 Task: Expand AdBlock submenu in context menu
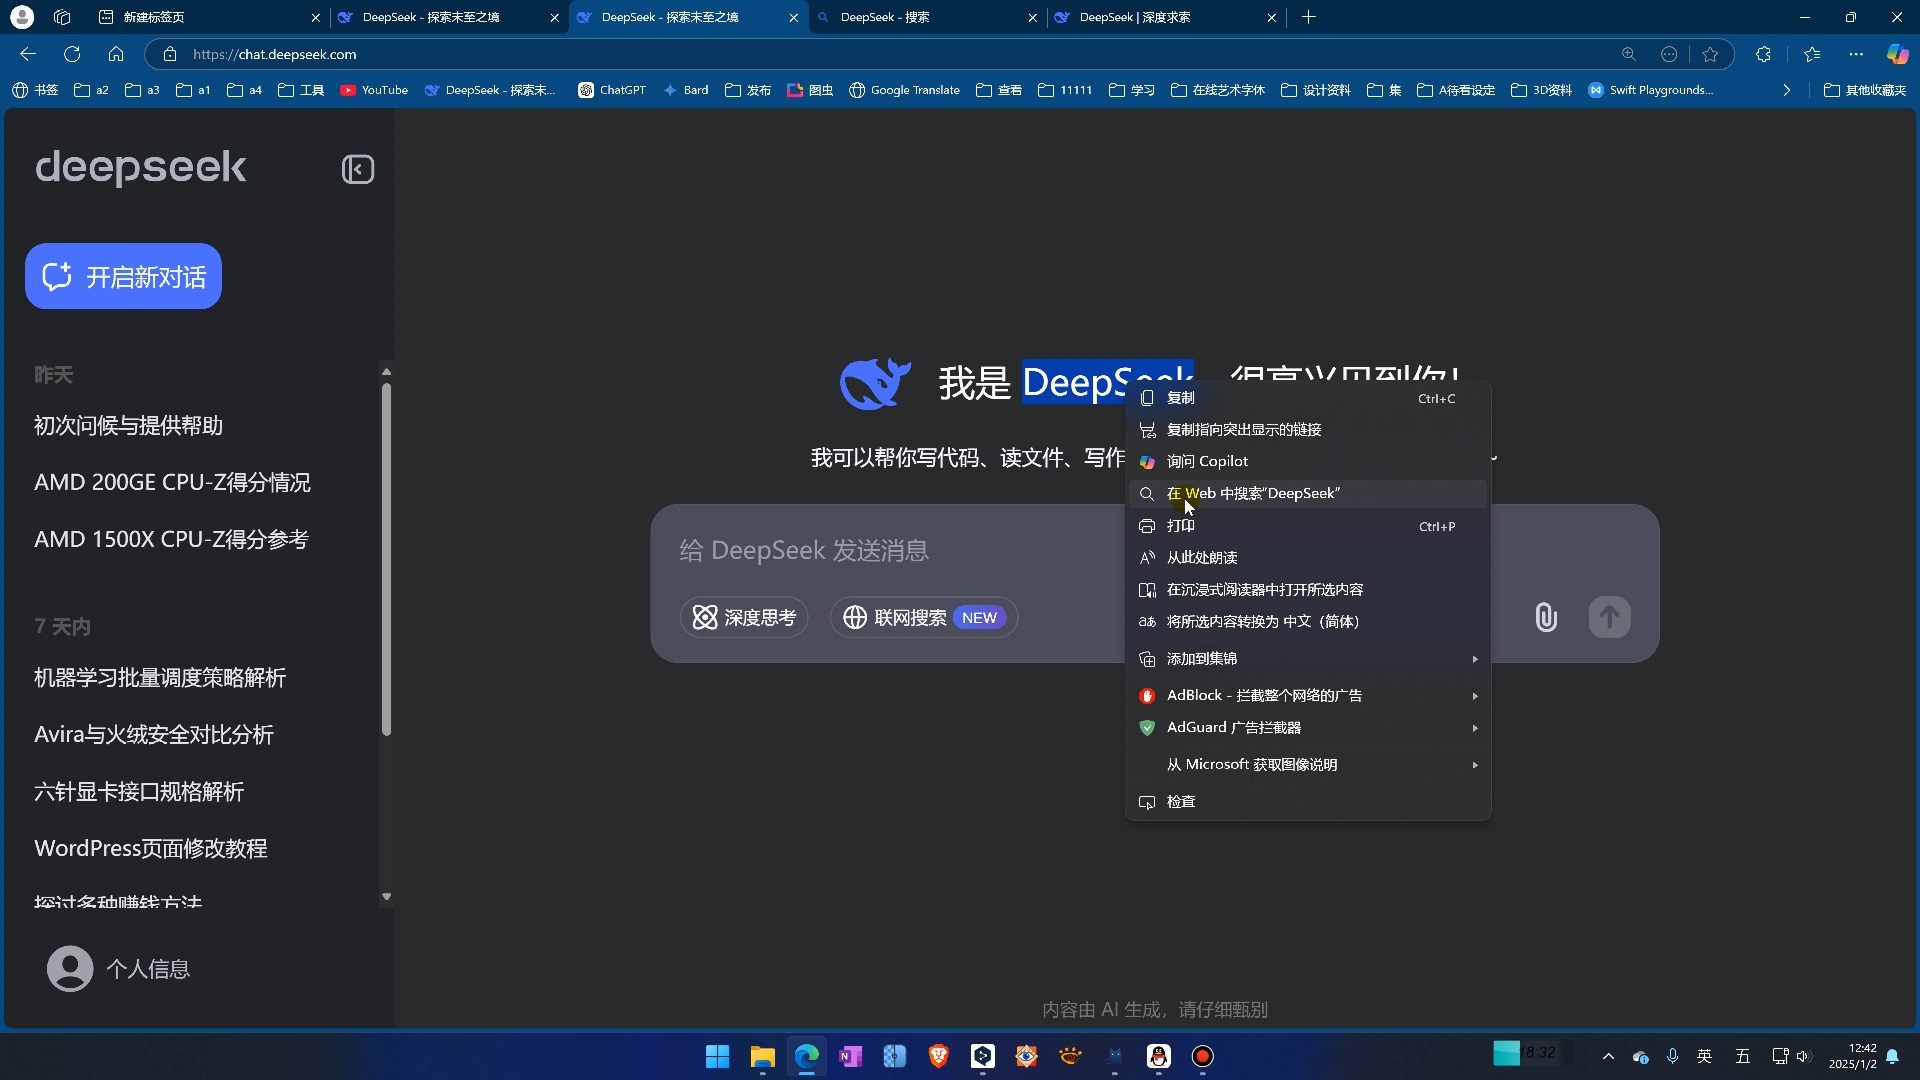coord(1308,695)
